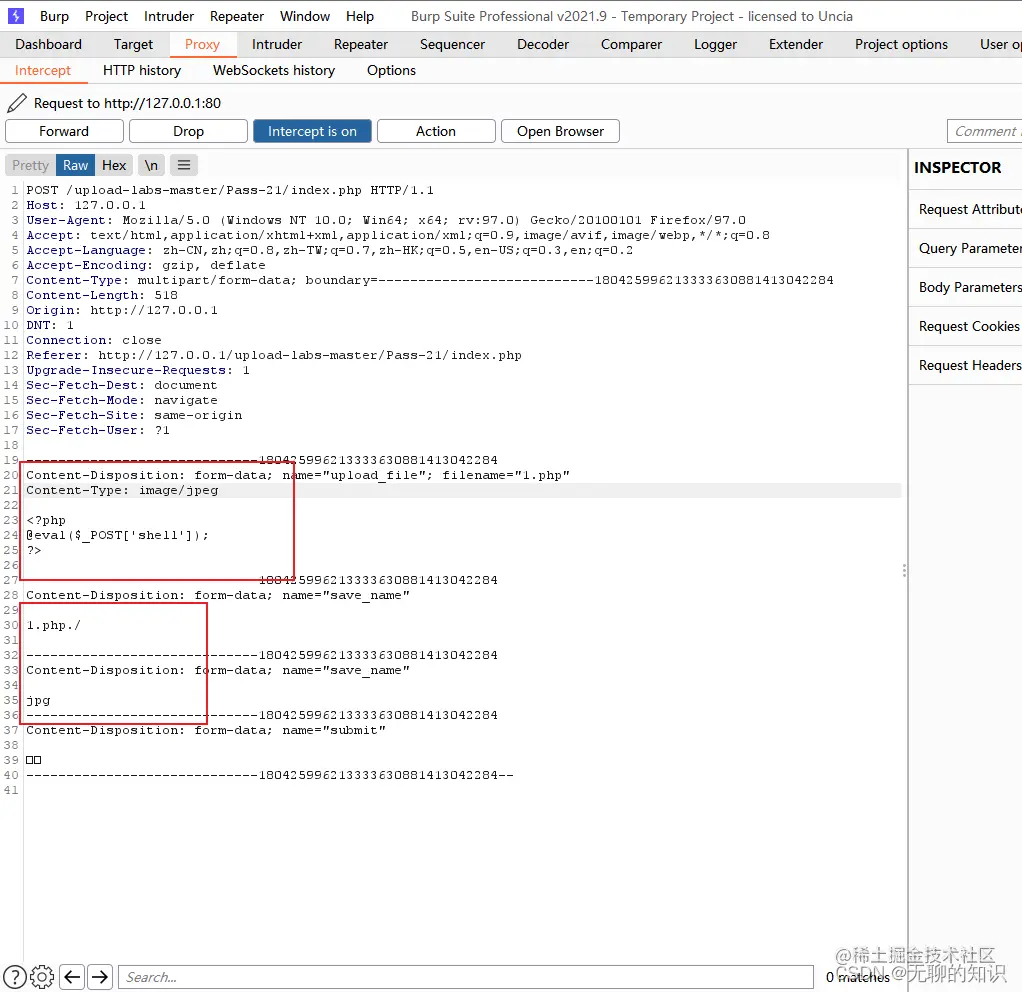1022x992 pixels.
Task: Expand Request Attributes in Inspector
Action: coord(966,209)
